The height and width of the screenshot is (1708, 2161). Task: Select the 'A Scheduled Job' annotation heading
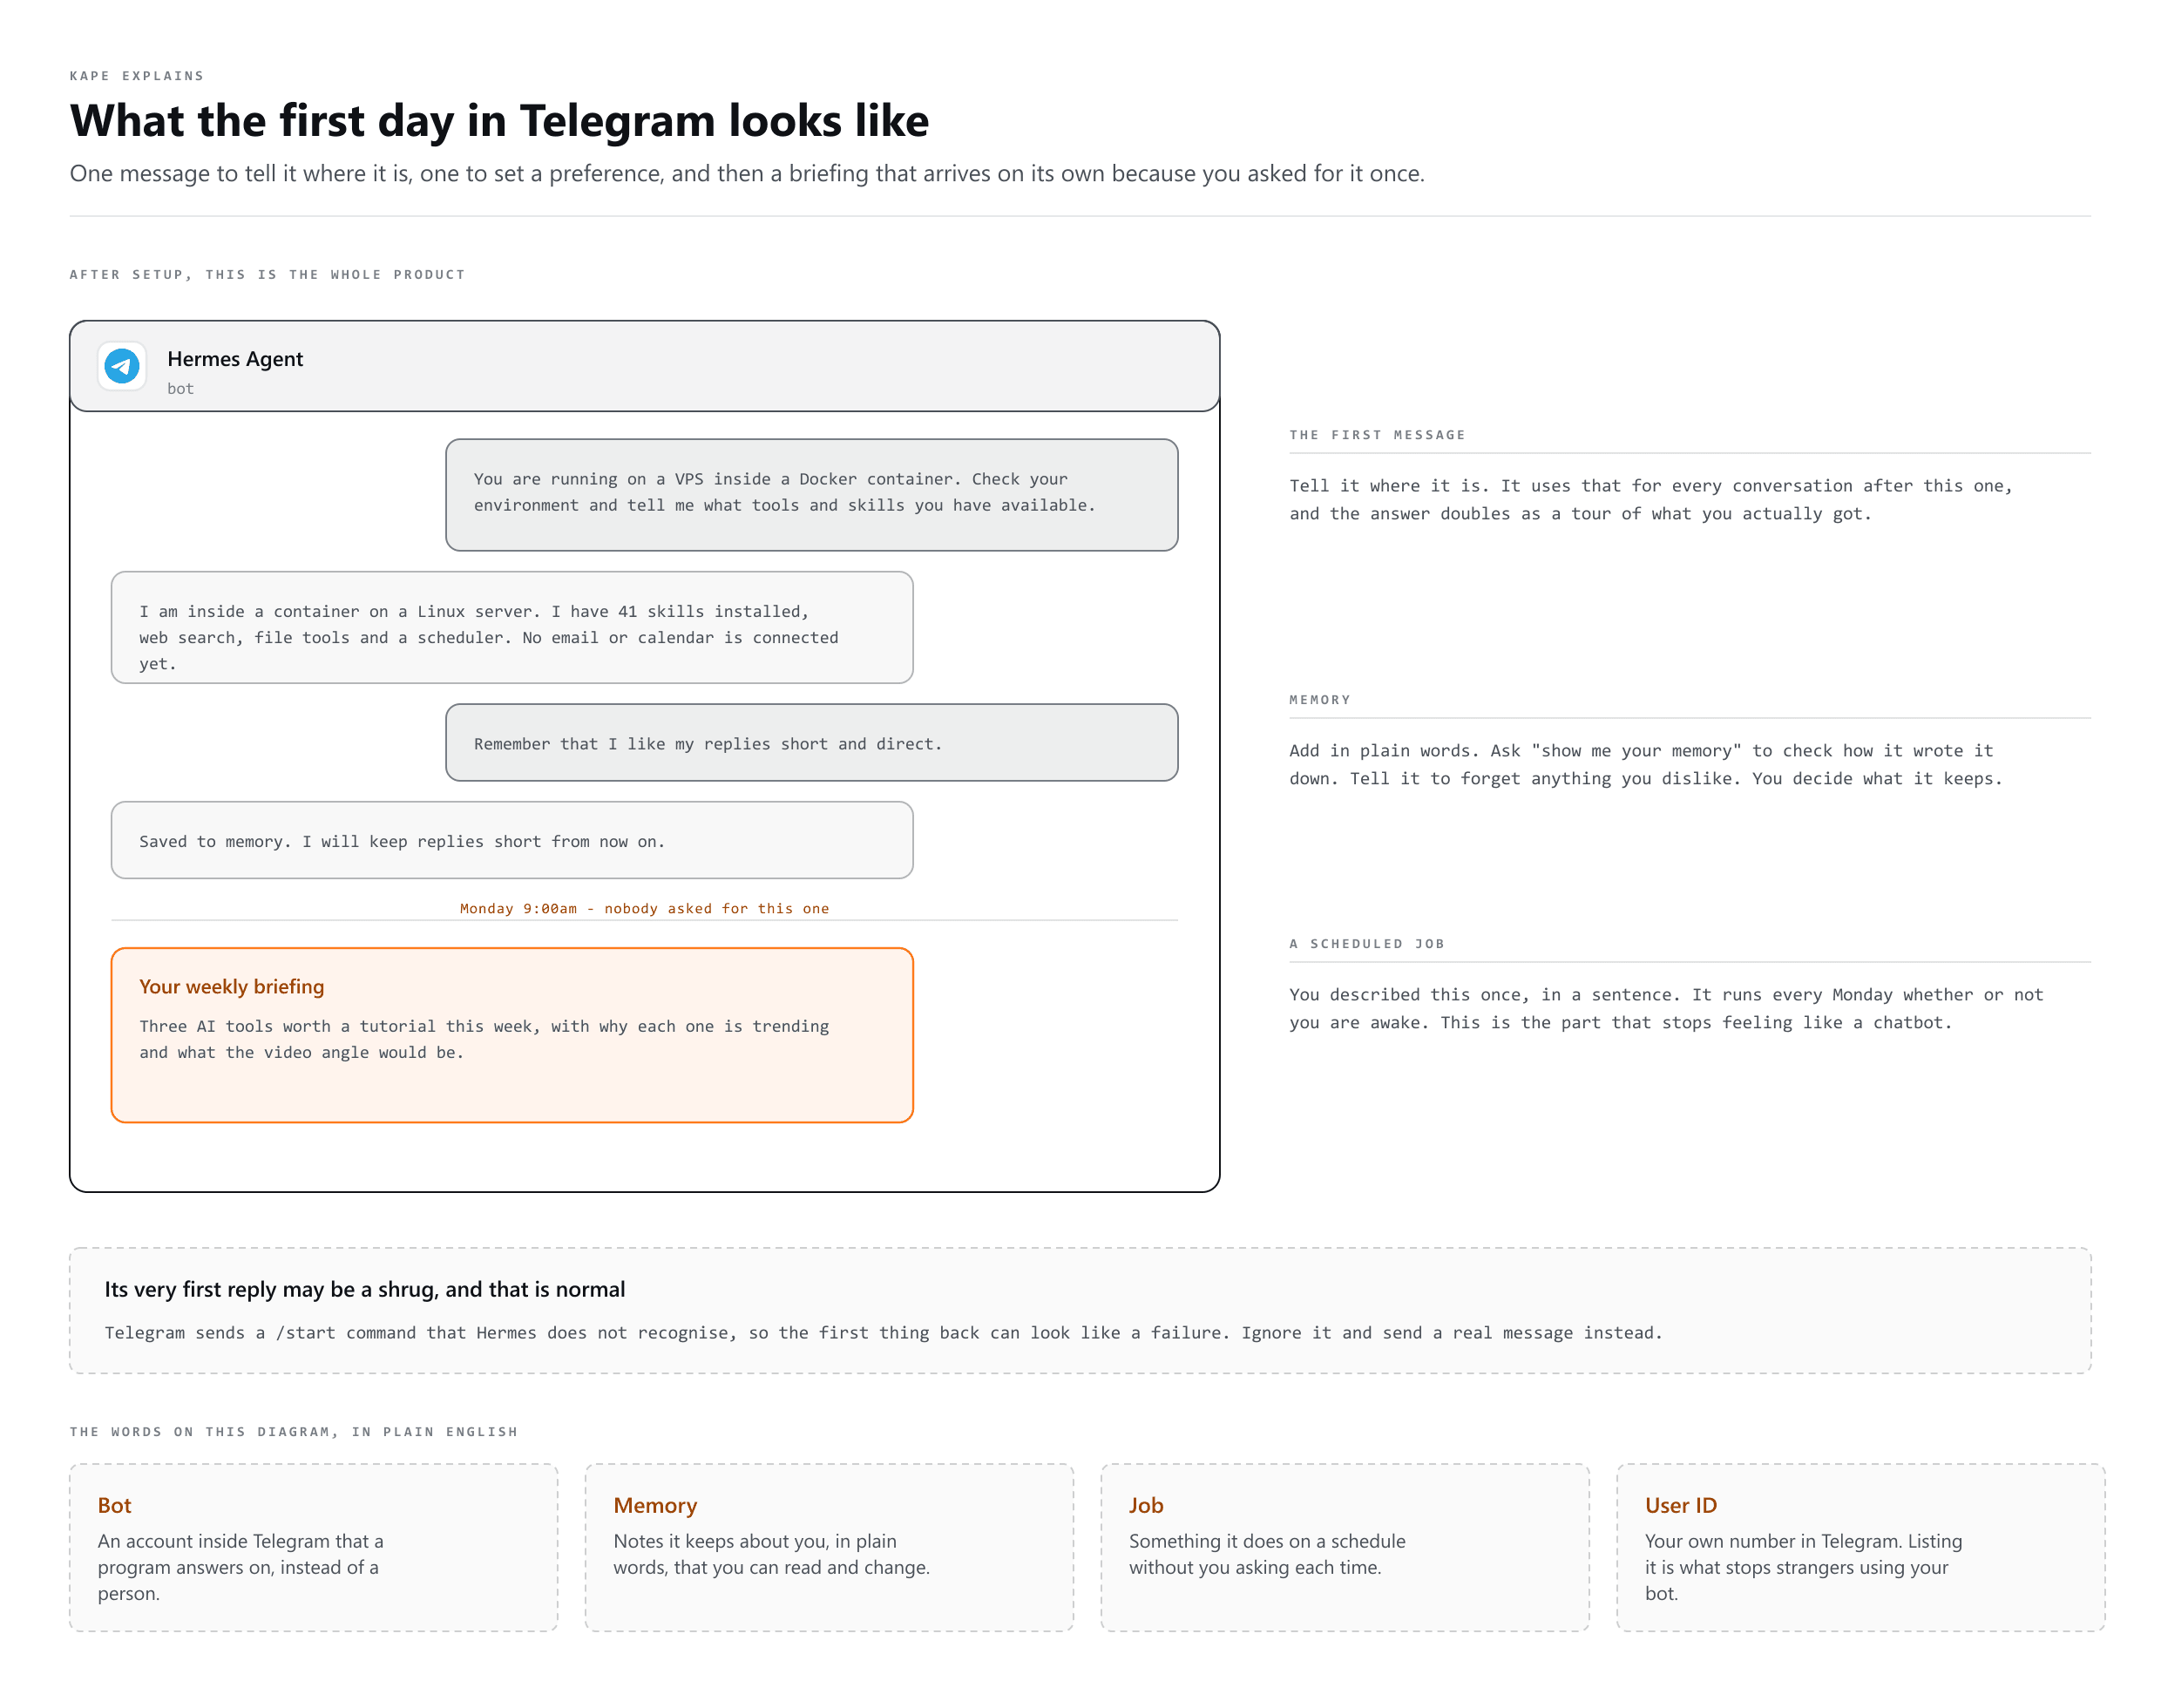click(x=1366, y=944)
